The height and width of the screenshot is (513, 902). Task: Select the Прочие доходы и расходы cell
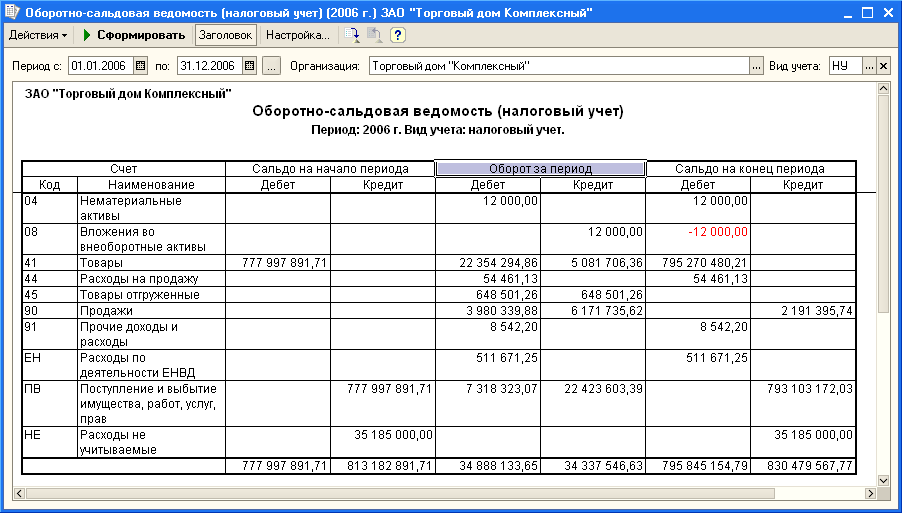point(151,334)
